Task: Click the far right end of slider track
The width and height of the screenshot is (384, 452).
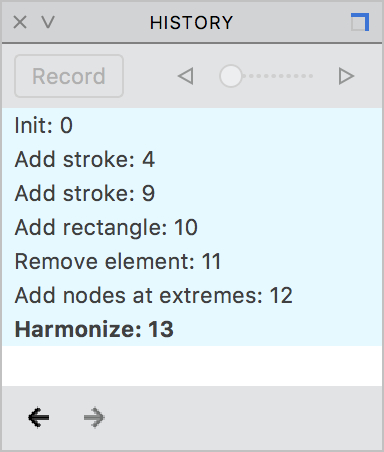Action: 311,76
